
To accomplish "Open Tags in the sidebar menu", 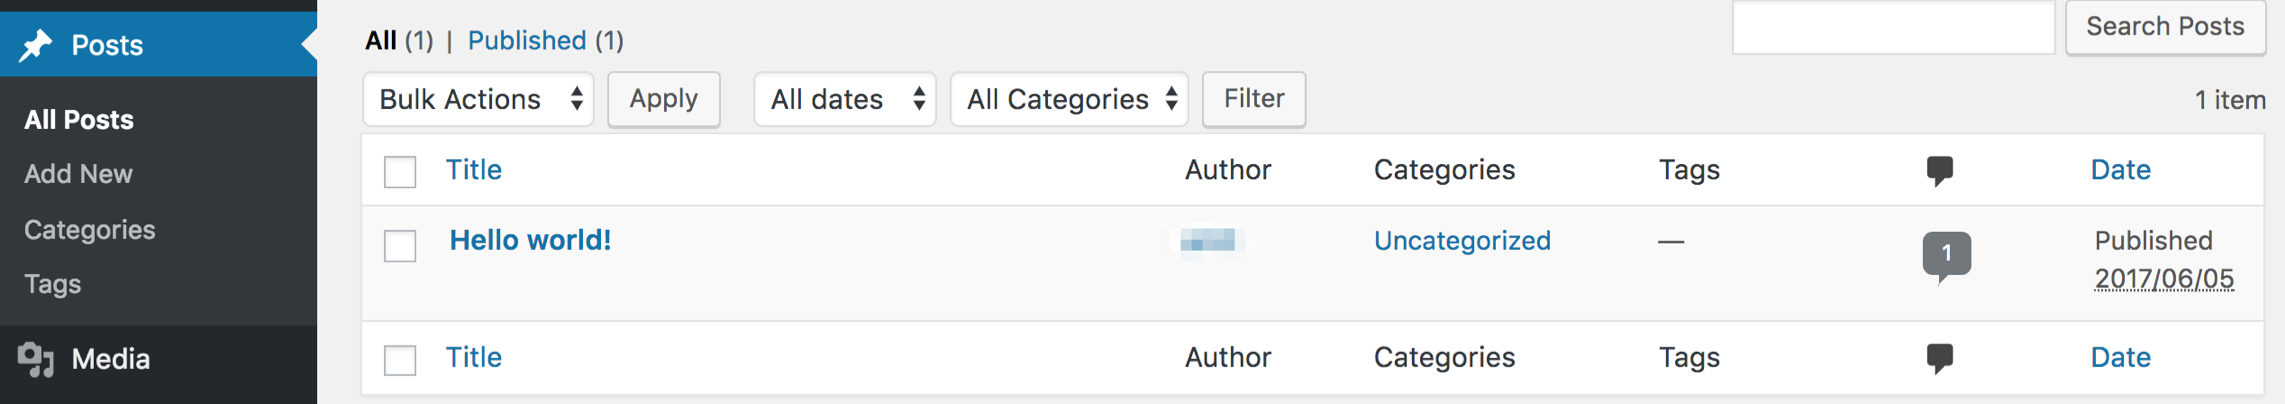I will (x=52, y=284).
